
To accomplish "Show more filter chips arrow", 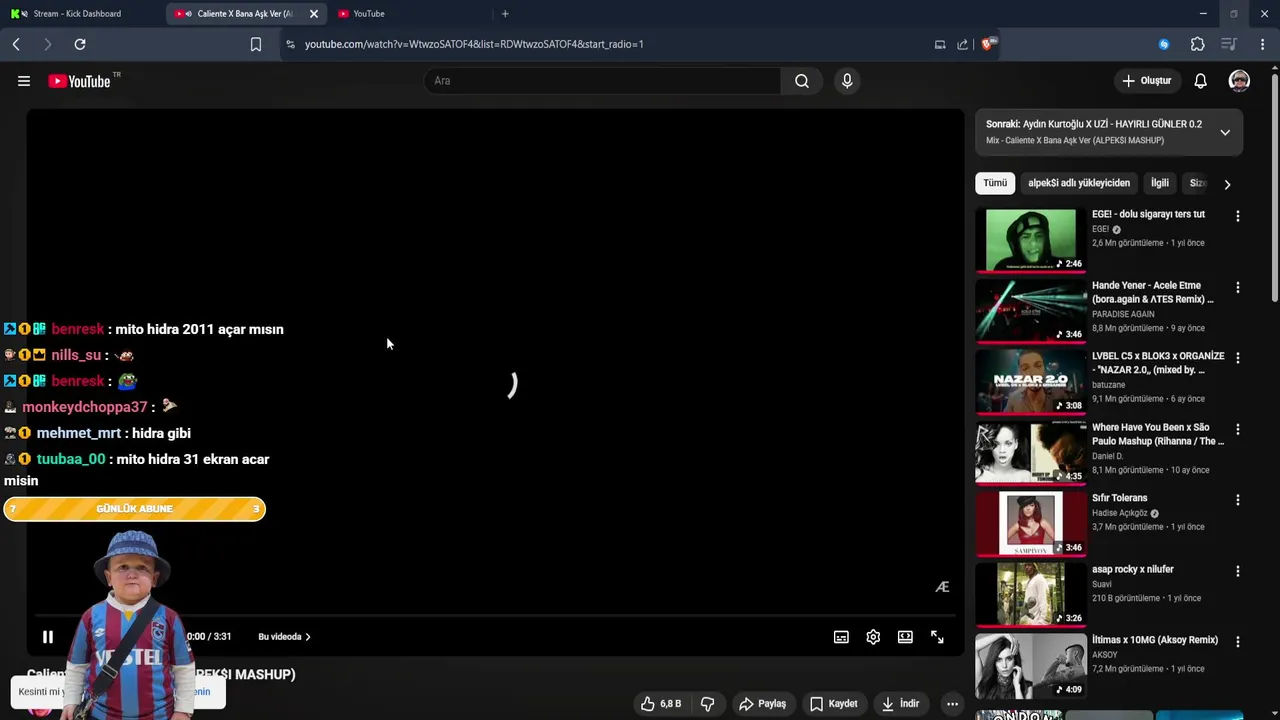I will (1227, 184).
